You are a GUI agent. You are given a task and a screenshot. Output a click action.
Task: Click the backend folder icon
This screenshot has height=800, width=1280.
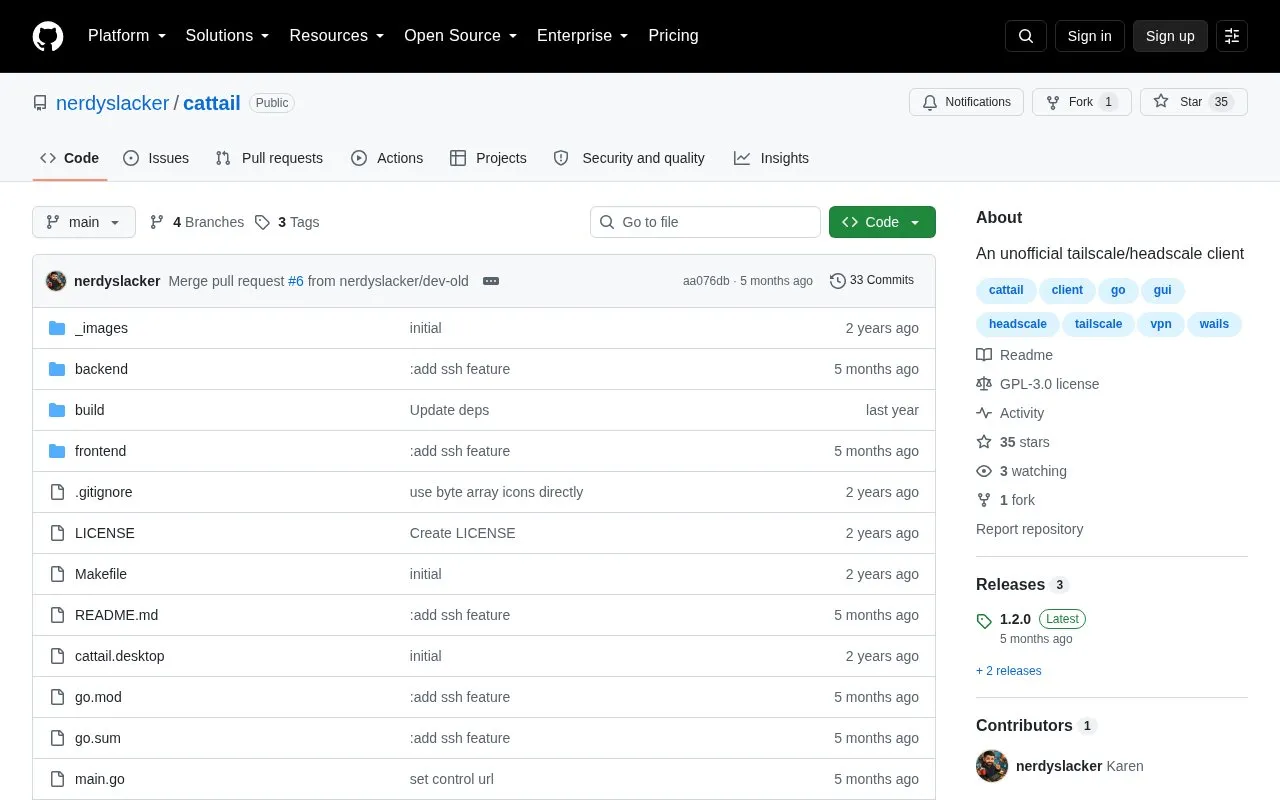pyautogui.click(x=57, y=369)
